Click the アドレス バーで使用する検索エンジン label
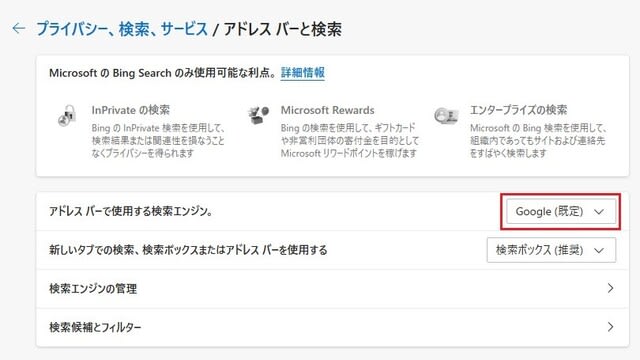 [131, 211]
